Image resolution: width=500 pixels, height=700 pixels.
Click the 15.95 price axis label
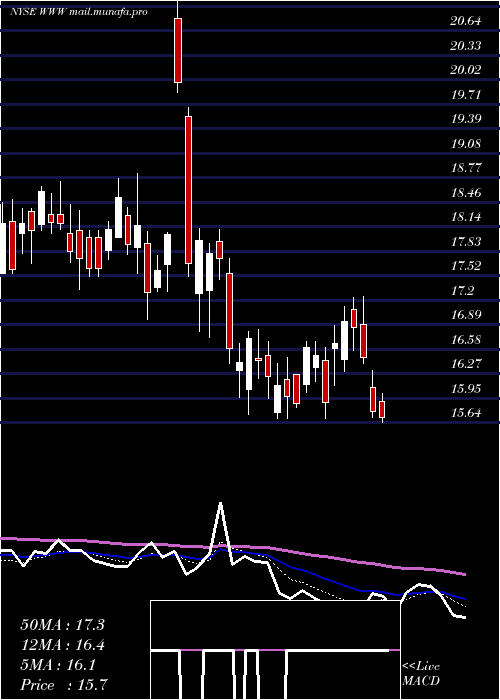pyautogui.click(x=466, y=389)
